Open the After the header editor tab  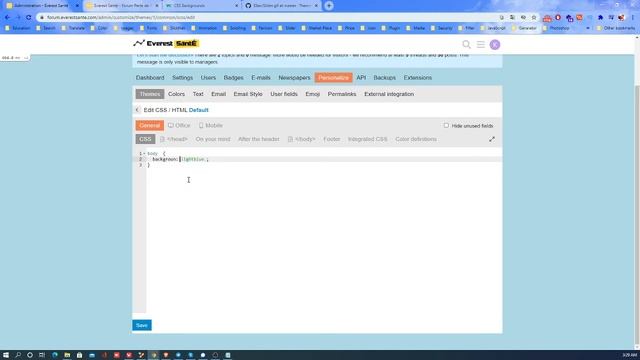tap(259, 139)
